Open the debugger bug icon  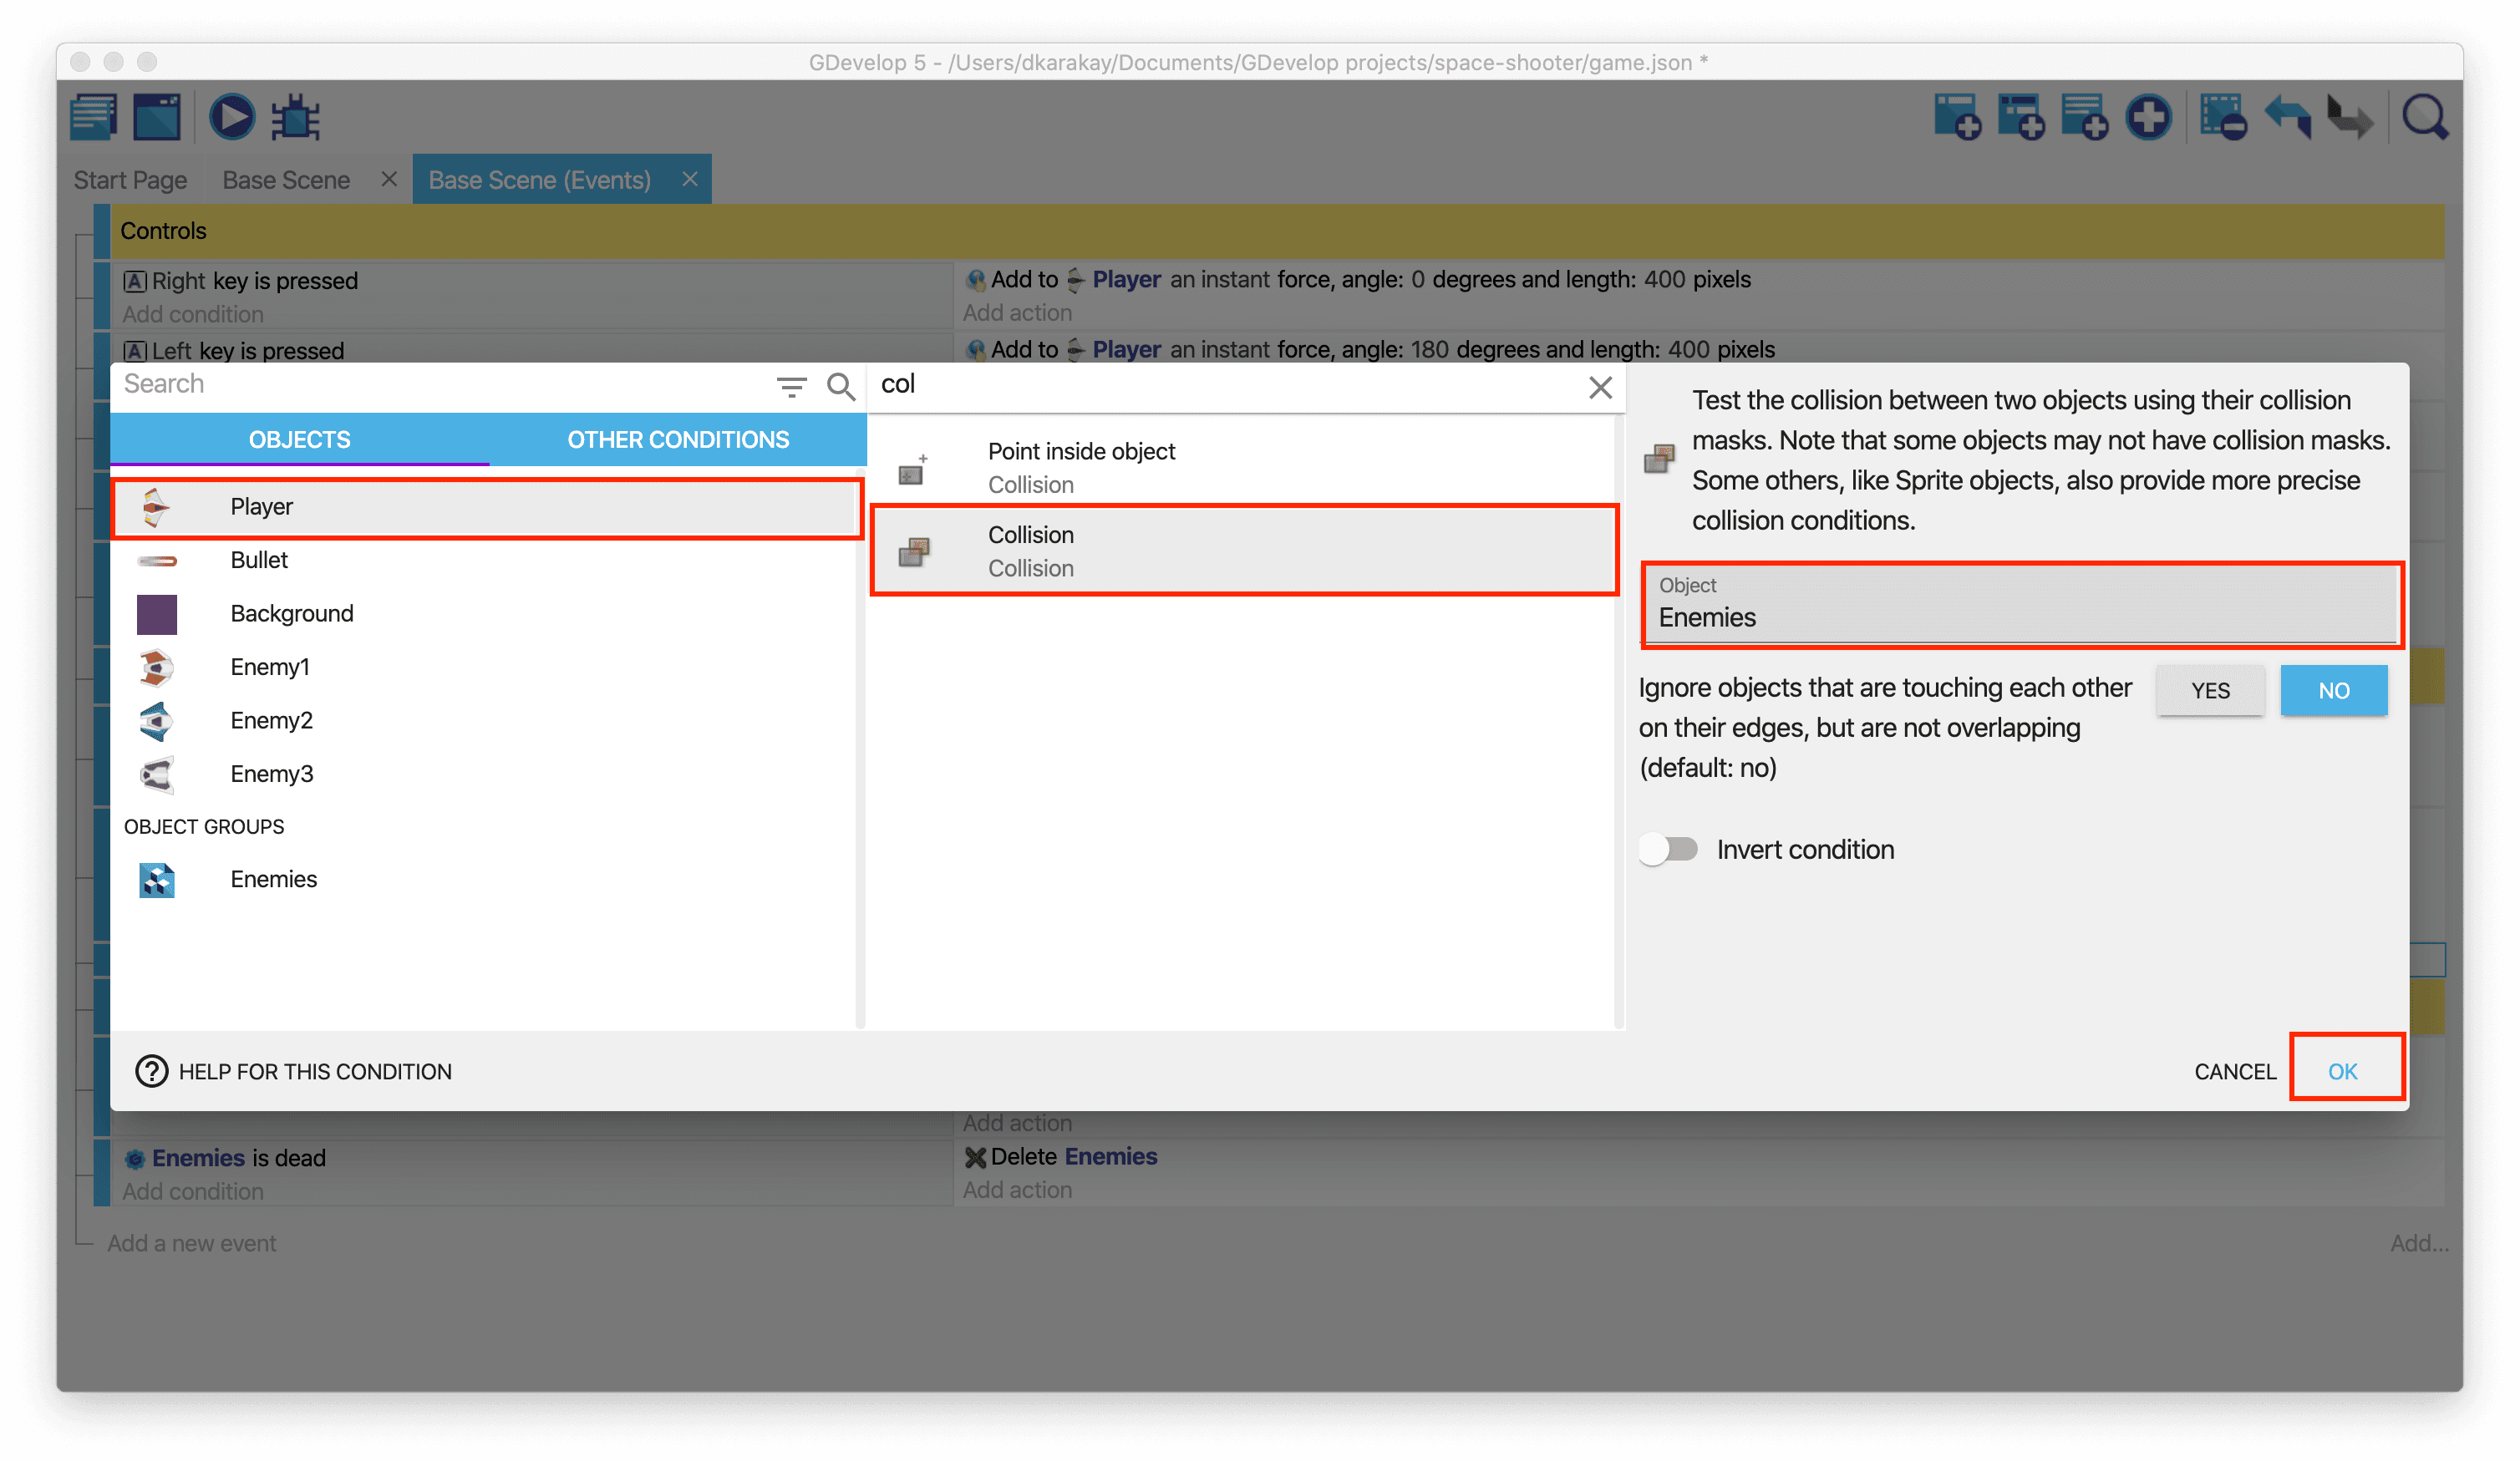(x=297, y=118)
